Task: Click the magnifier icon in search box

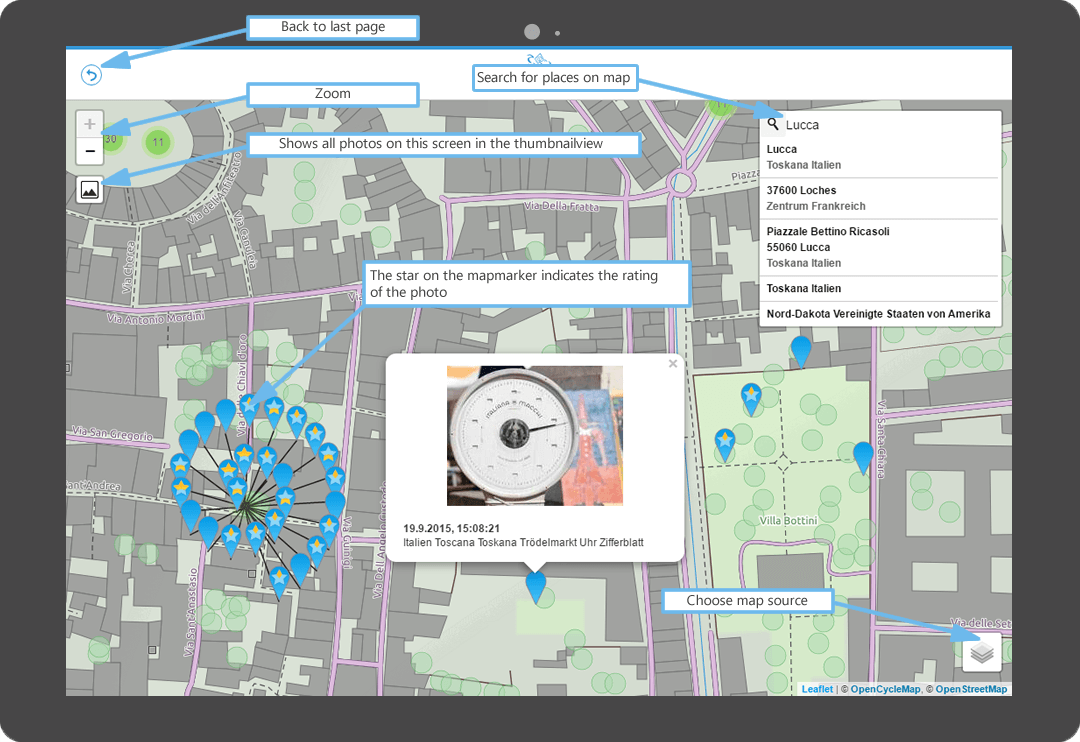Action: (774, 125)
